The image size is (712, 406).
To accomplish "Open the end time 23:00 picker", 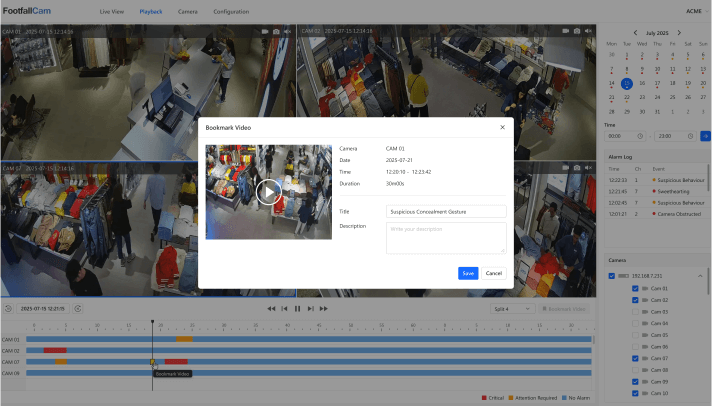I will click(675, 136).
